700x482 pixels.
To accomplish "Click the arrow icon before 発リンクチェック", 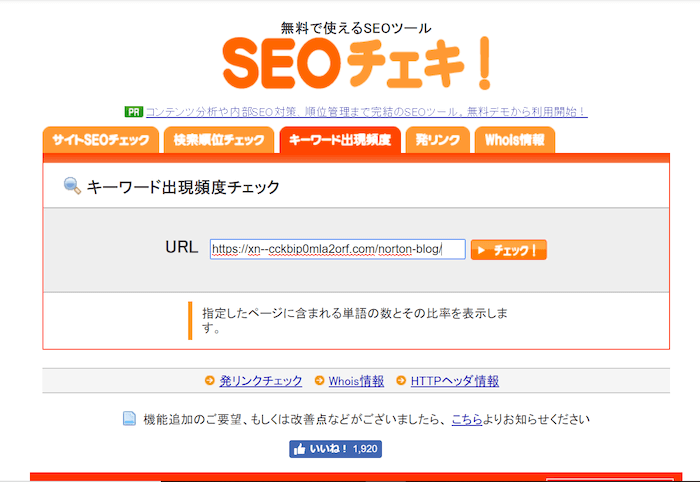I will point(209,380).
